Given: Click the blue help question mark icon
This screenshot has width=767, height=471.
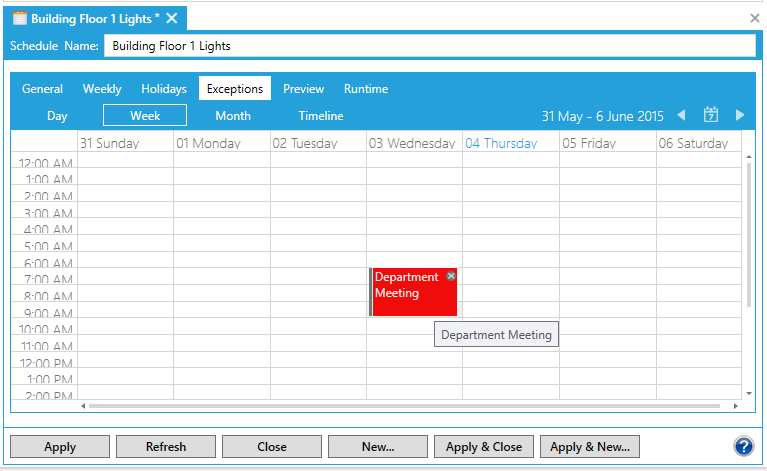Looking at the screenshot, I should pos(743,447).
